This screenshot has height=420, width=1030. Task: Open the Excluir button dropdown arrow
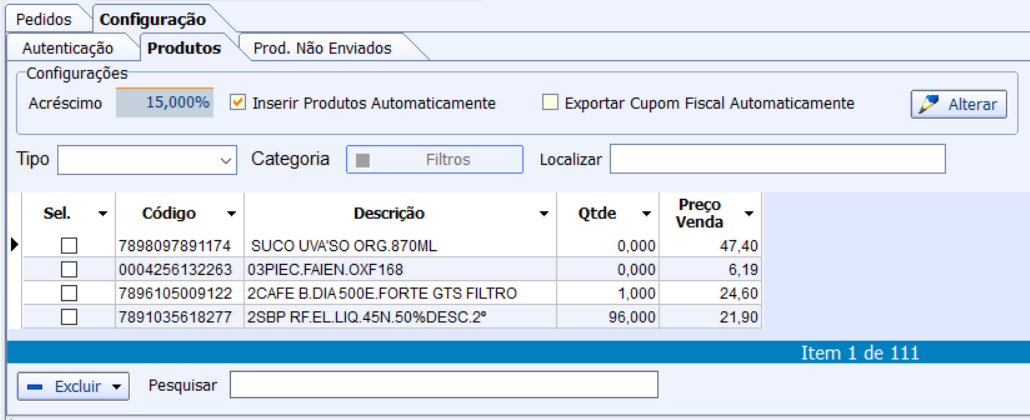pyautogui.click(x=118, y=386)
